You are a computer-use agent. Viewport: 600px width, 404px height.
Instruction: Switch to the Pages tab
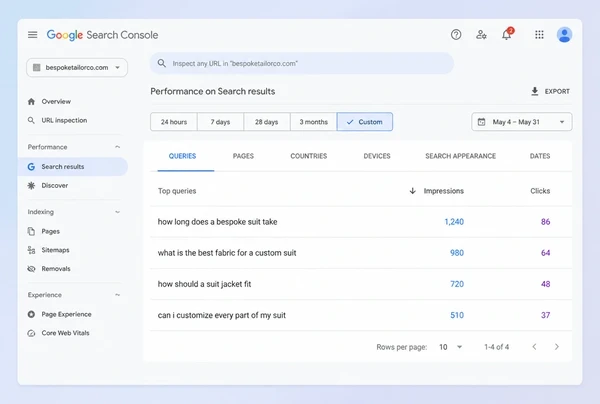243,156
